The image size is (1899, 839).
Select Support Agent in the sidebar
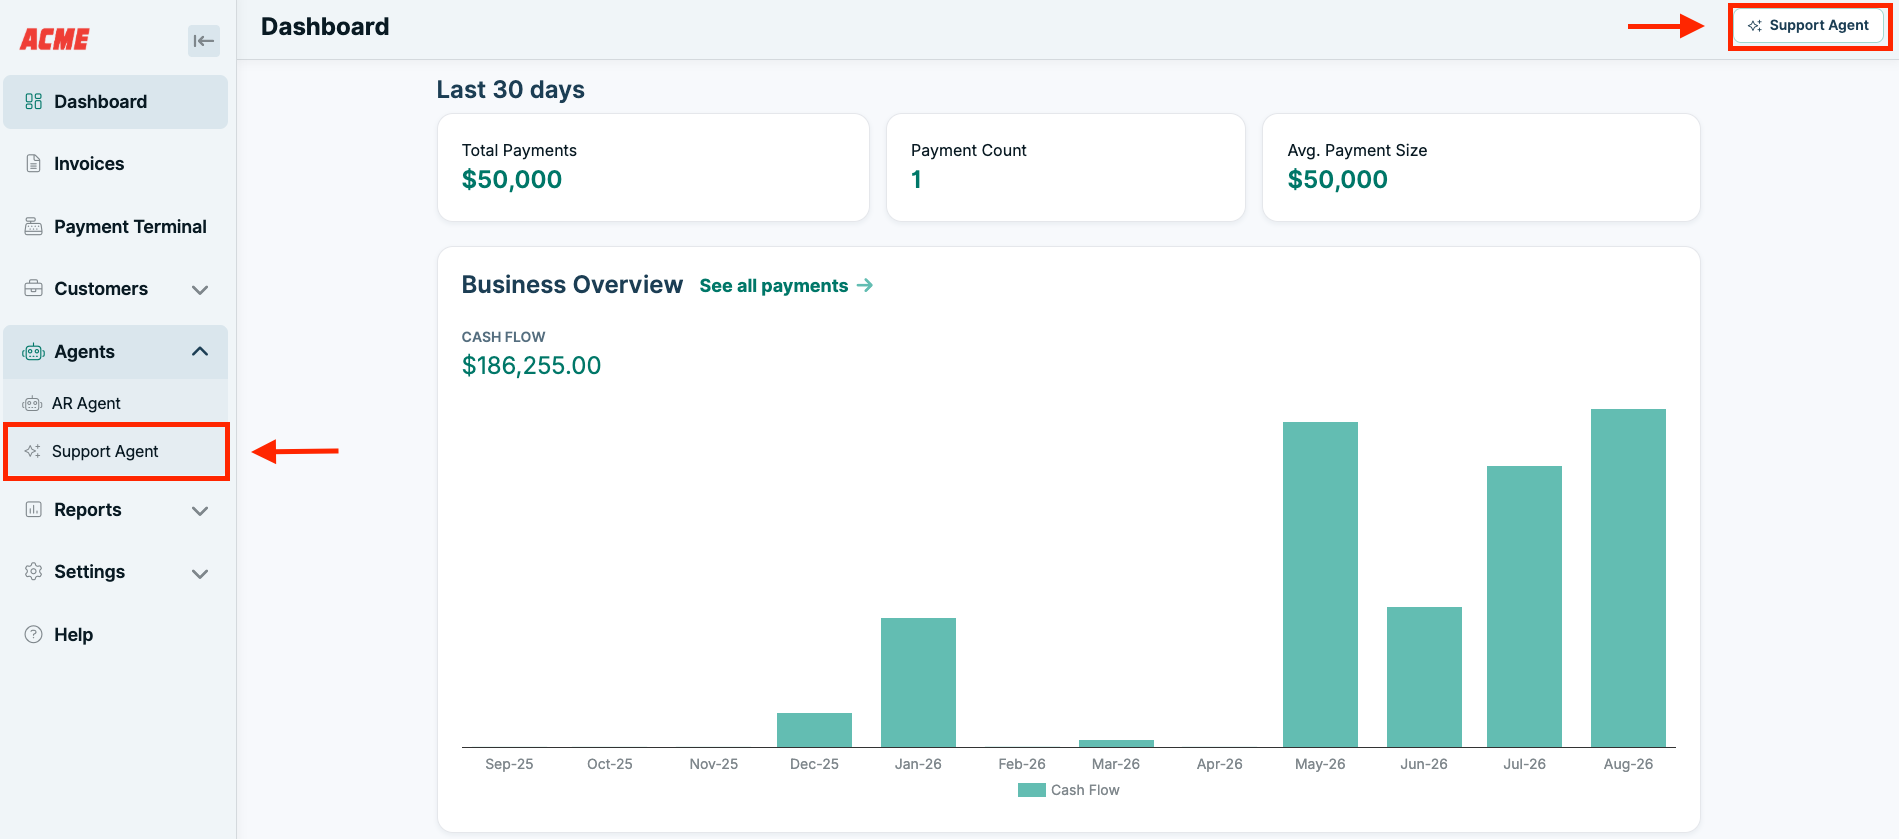point(116,451)
